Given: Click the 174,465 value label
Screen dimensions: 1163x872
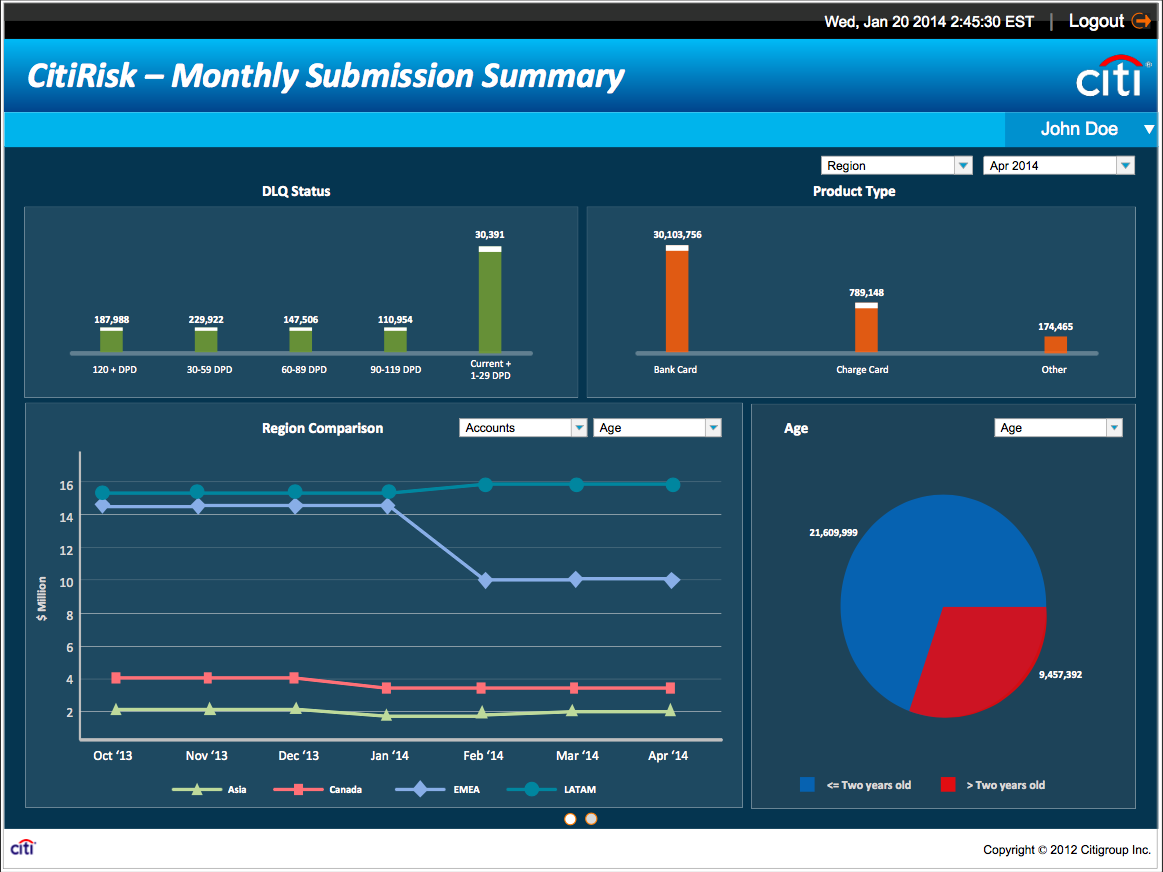Looking at the screenshot, I should click(x=1055, y=326).
